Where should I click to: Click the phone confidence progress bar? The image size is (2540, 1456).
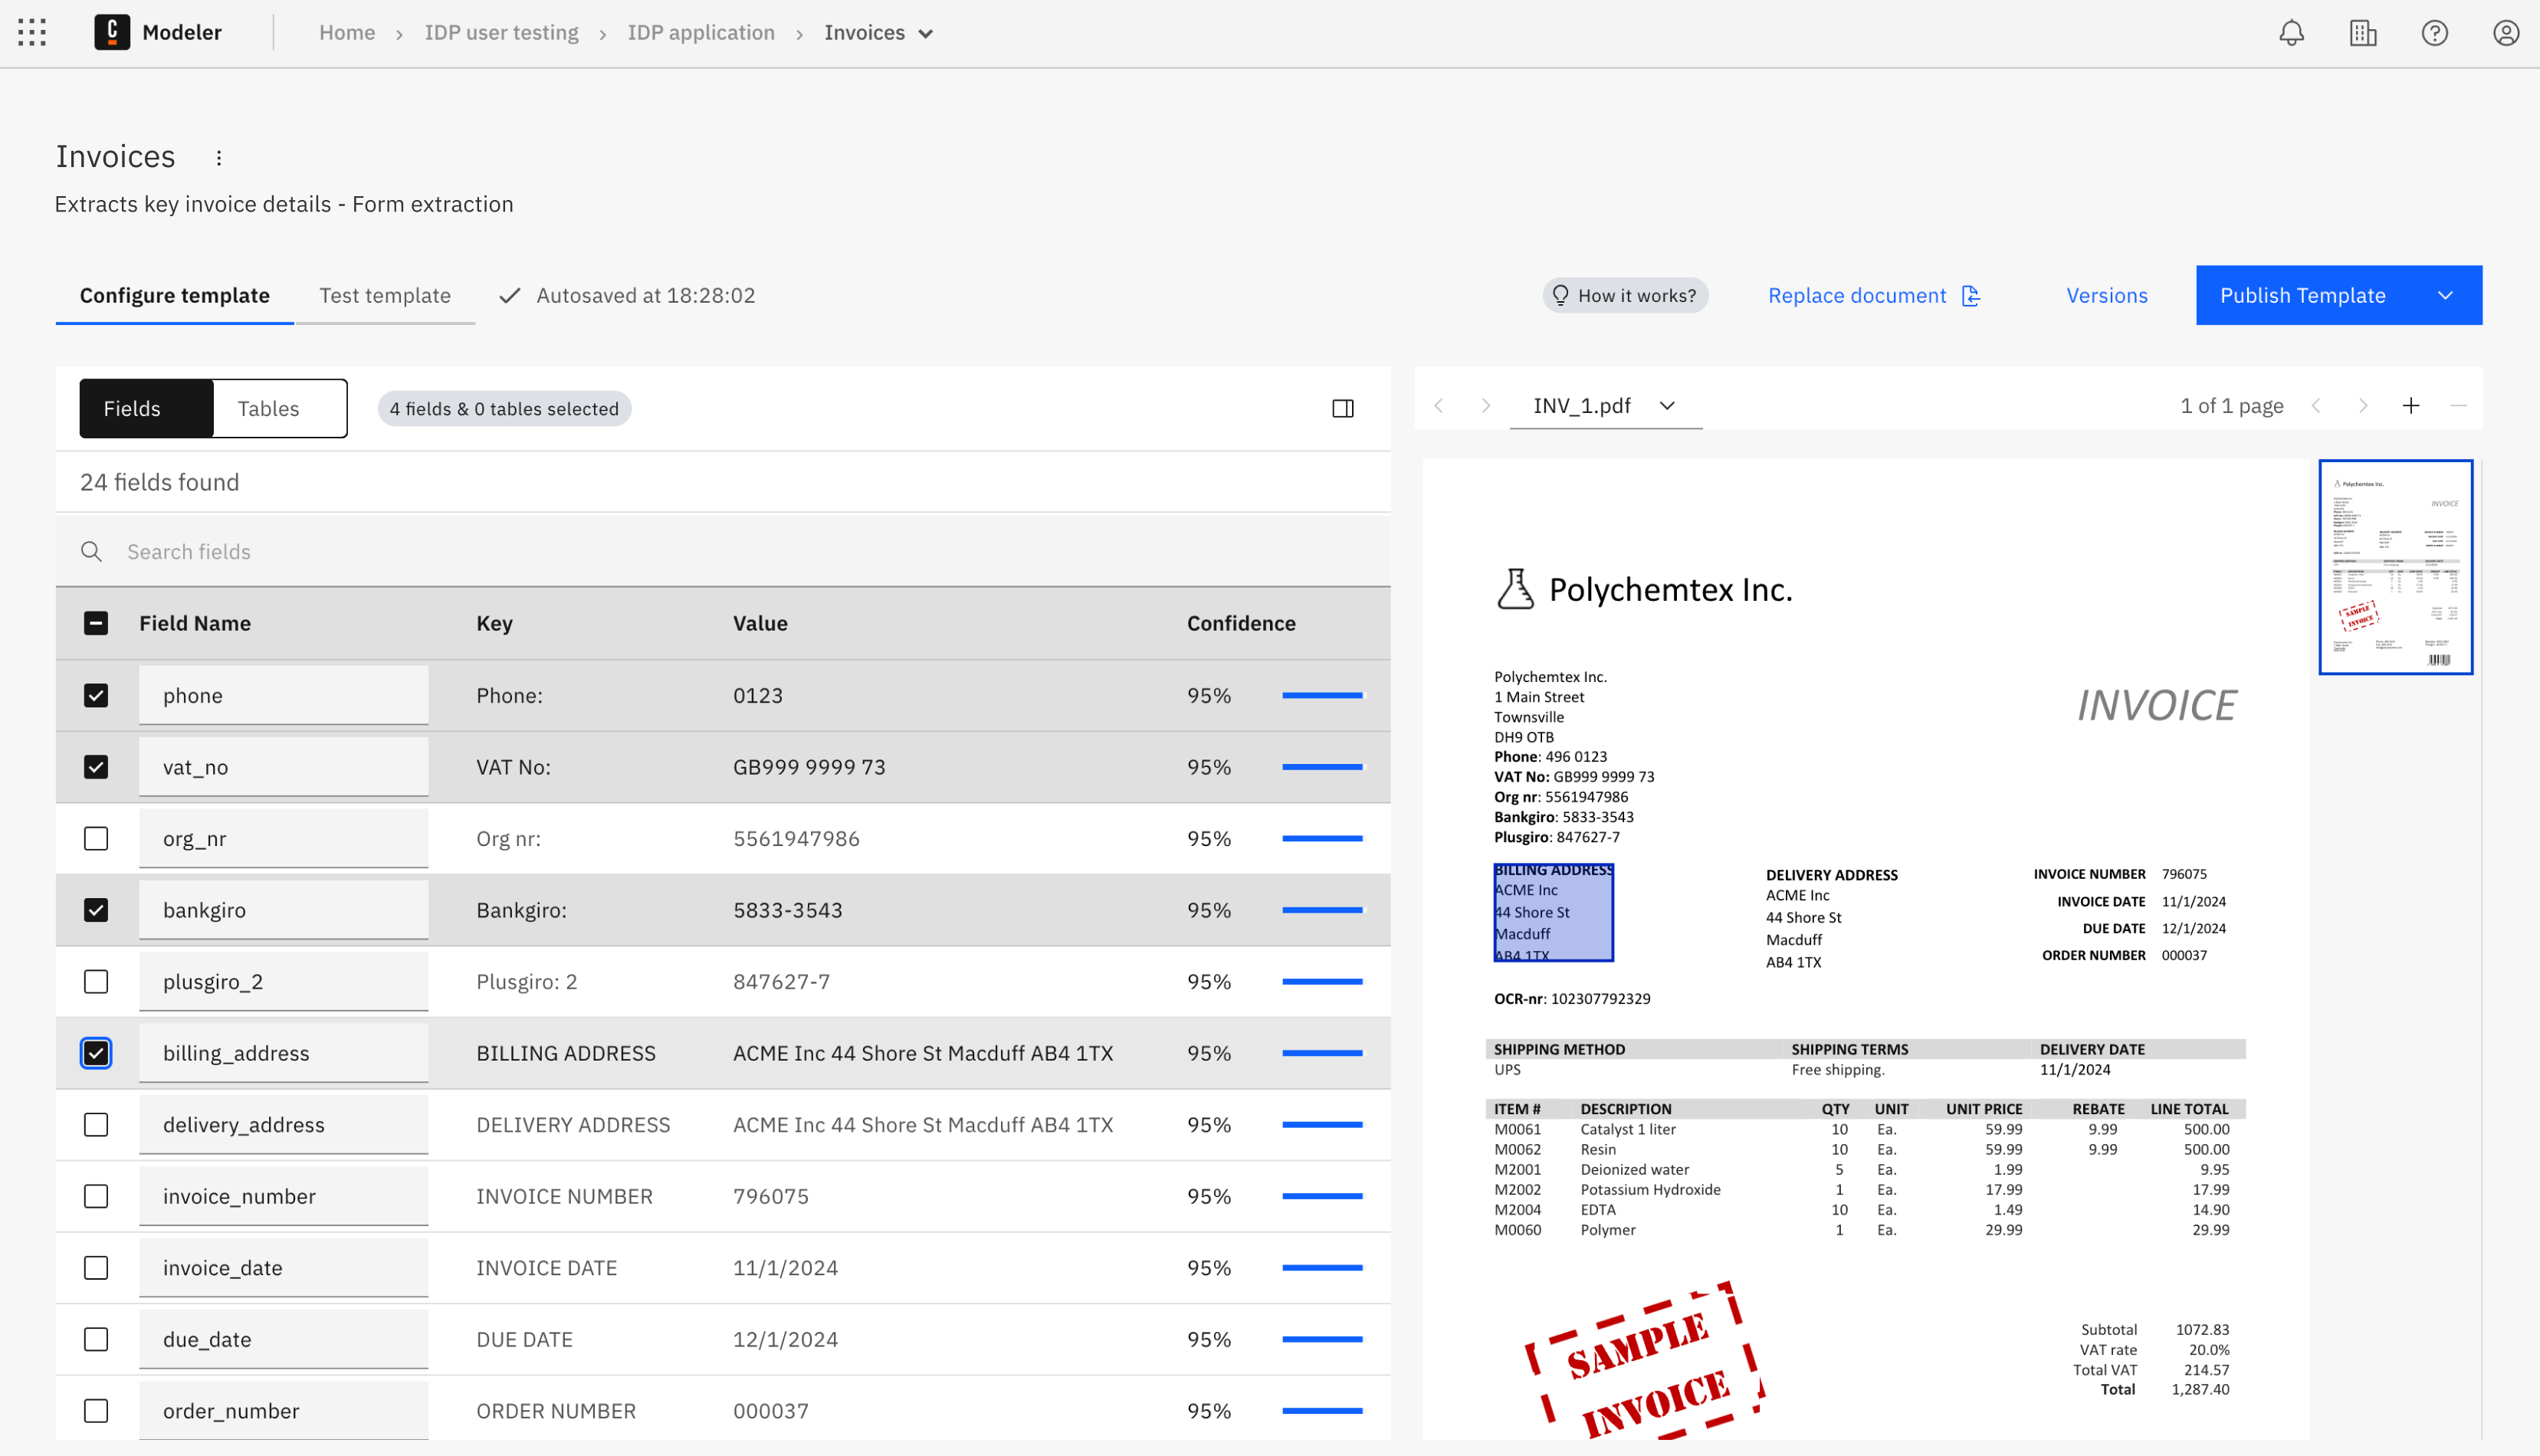pyautogui.click(x=1322, y=695)
